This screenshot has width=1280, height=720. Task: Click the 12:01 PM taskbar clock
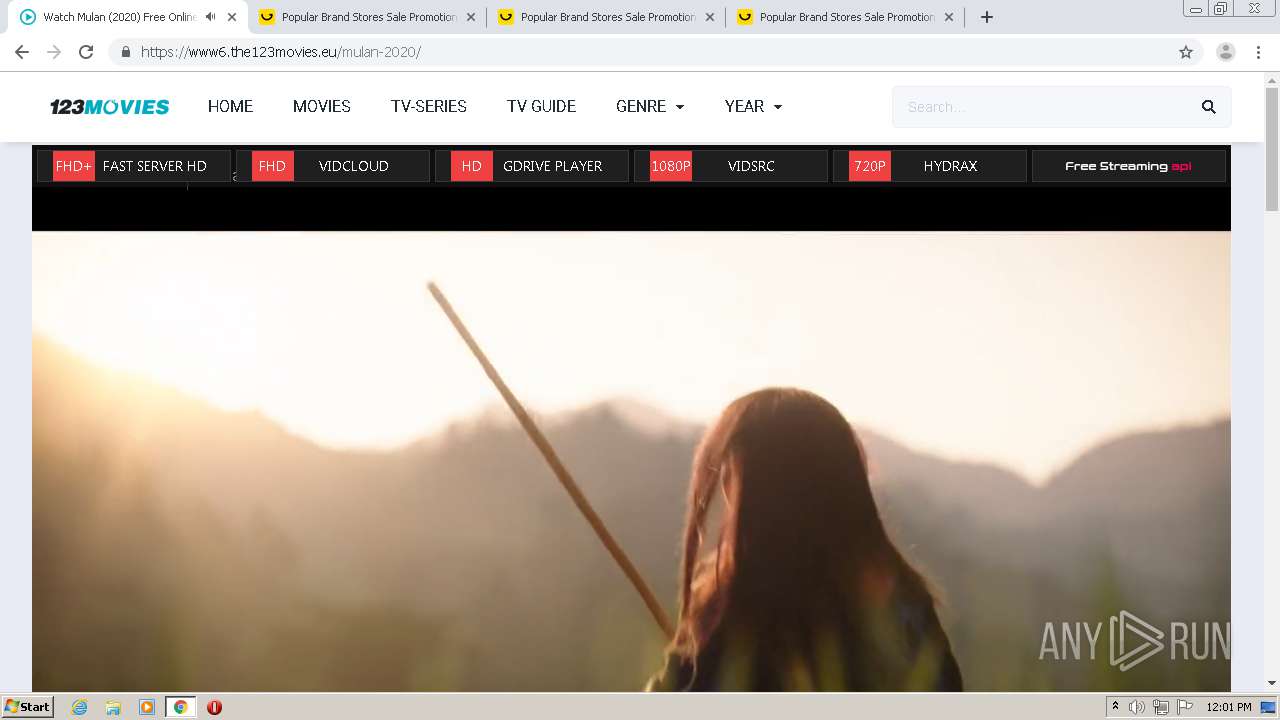(x=1229, y=707)
